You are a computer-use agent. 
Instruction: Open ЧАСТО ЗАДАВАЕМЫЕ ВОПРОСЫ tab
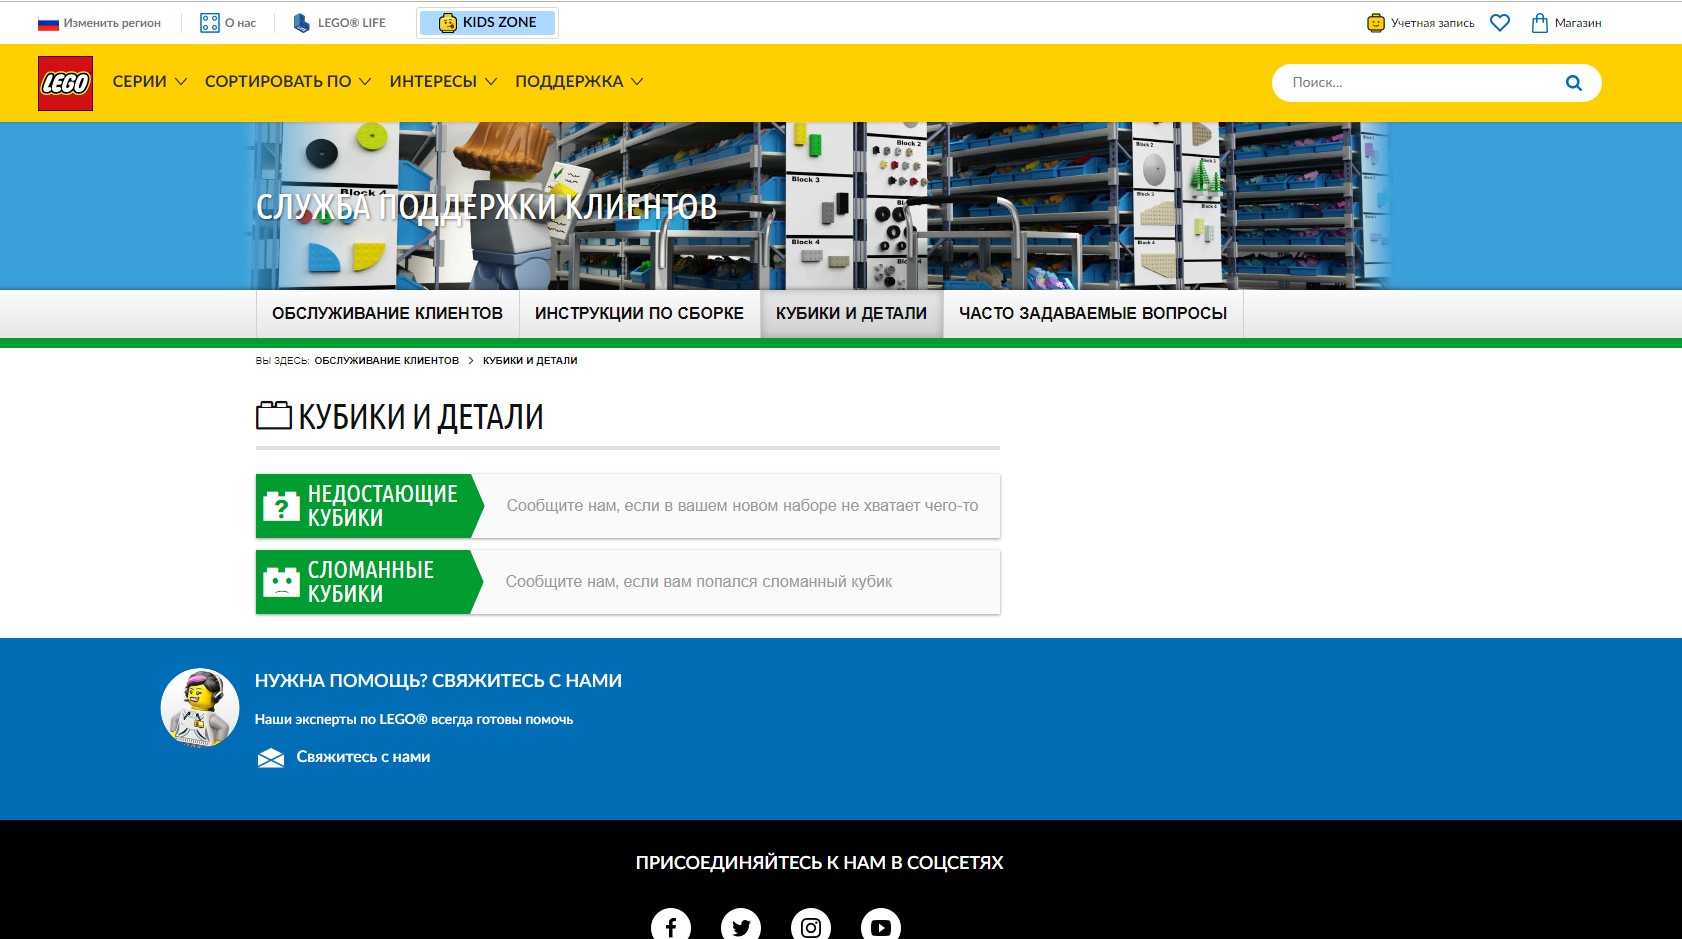click(x=1093, y=314)
